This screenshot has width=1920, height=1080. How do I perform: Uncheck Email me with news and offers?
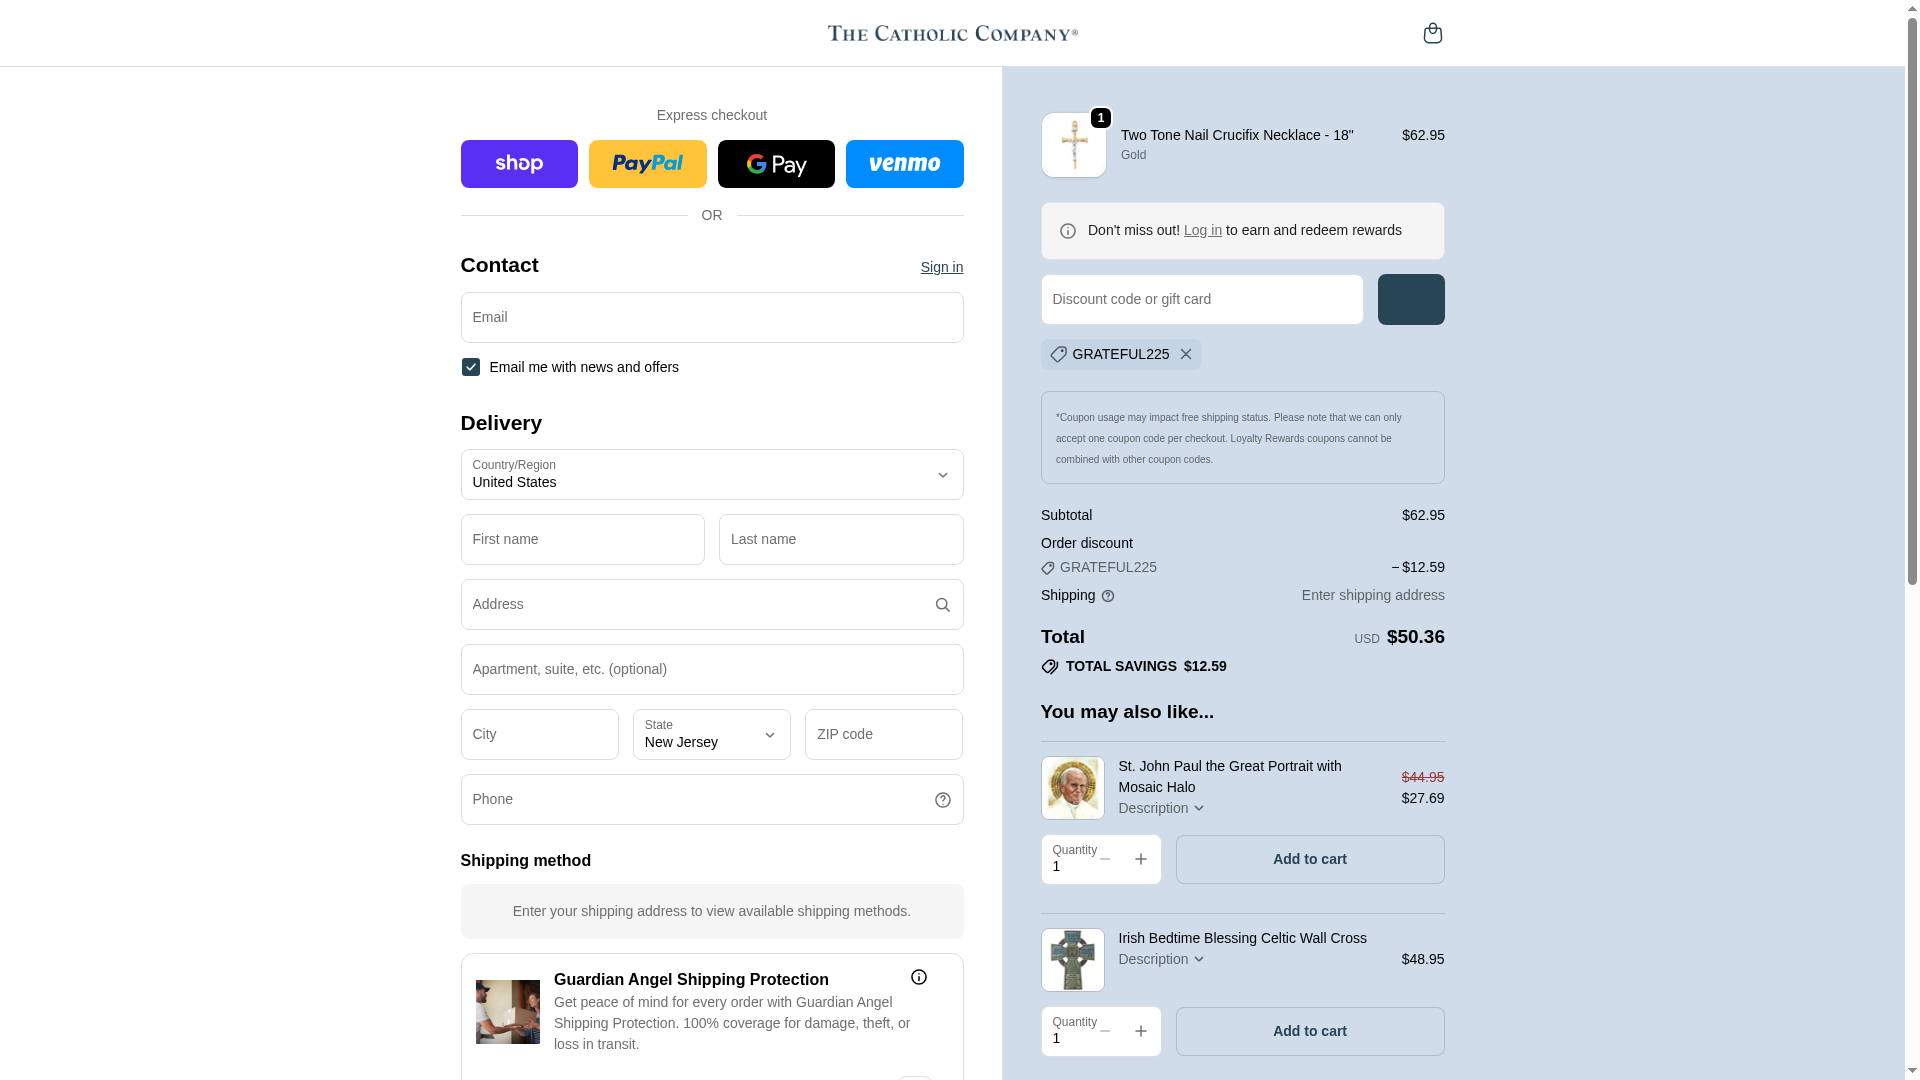click(x=470, y=367)
